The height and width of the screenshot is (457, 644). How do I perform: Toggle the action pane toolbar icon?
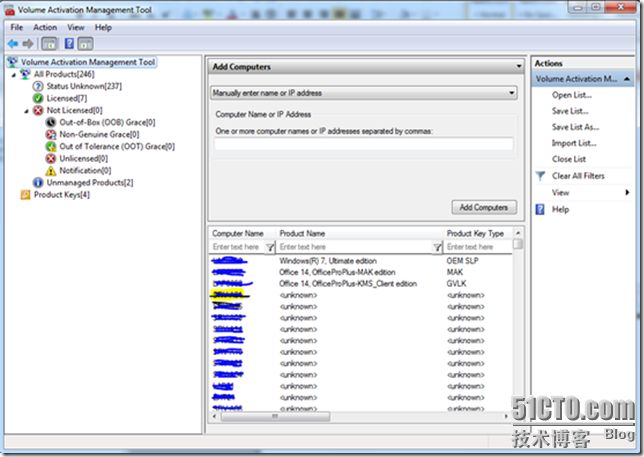tap(85, 44)
